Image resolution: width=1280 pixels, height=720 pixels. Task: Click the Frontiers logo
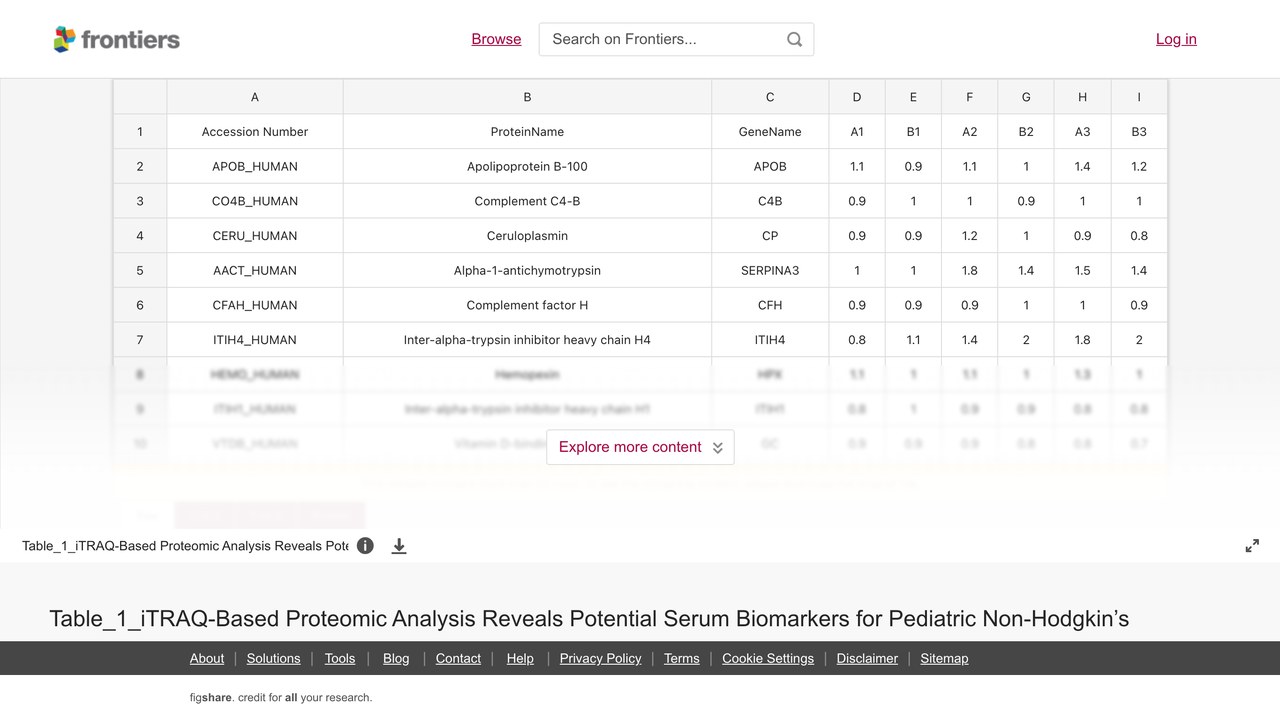(117, 39)
